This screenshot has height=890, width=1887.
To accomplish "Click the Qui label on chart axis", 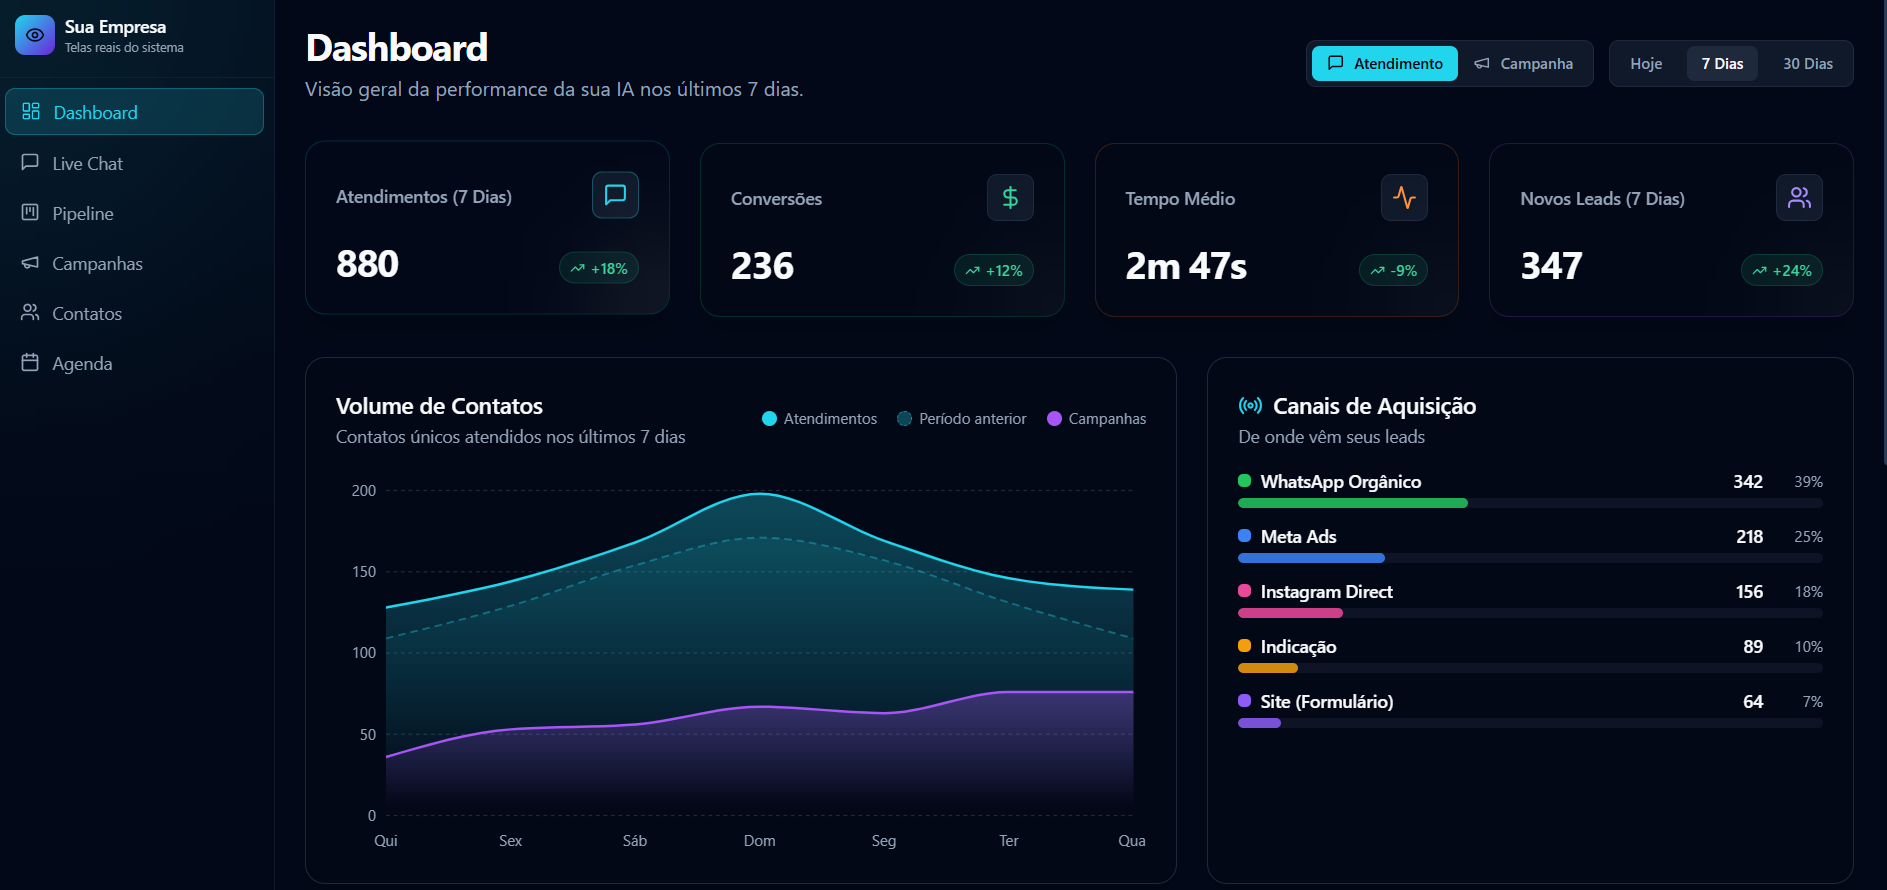I will click(x=386, y=841).
